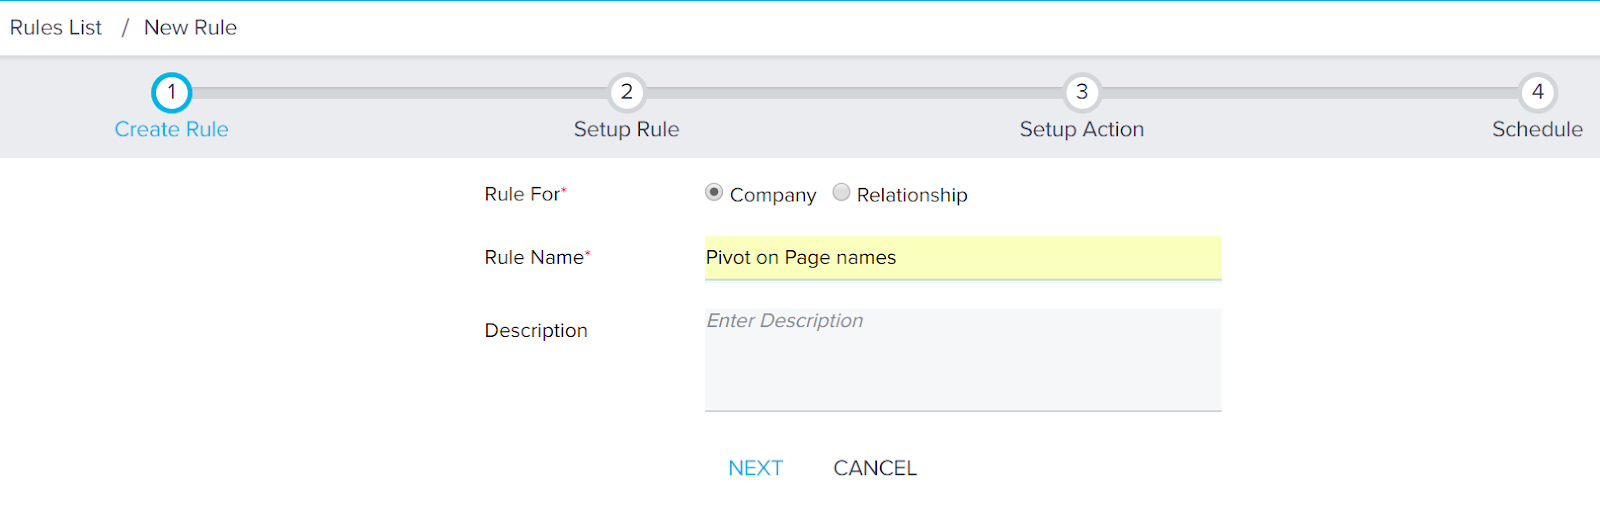Click the step 1 circle icon
The height and width of the screenshot is (507, 1600).
point(171,93)
